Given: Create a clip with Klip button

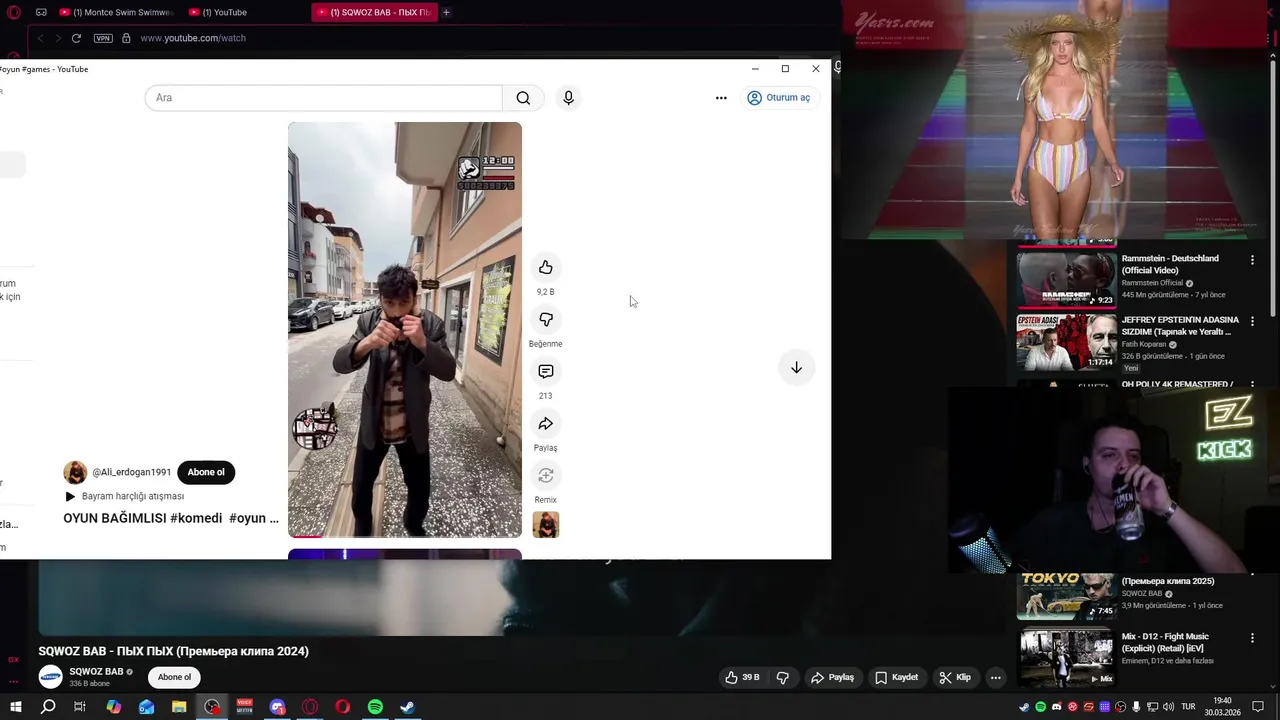Looking at the screenshot, I should point(955,677).
